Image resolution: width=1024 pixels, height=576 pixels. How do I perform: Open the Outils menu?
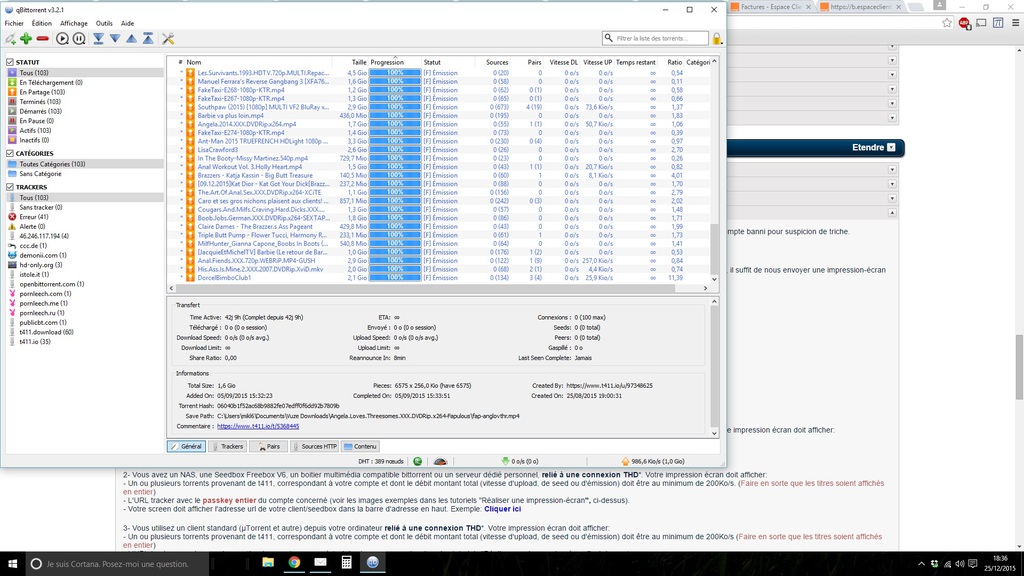point(104,23)
